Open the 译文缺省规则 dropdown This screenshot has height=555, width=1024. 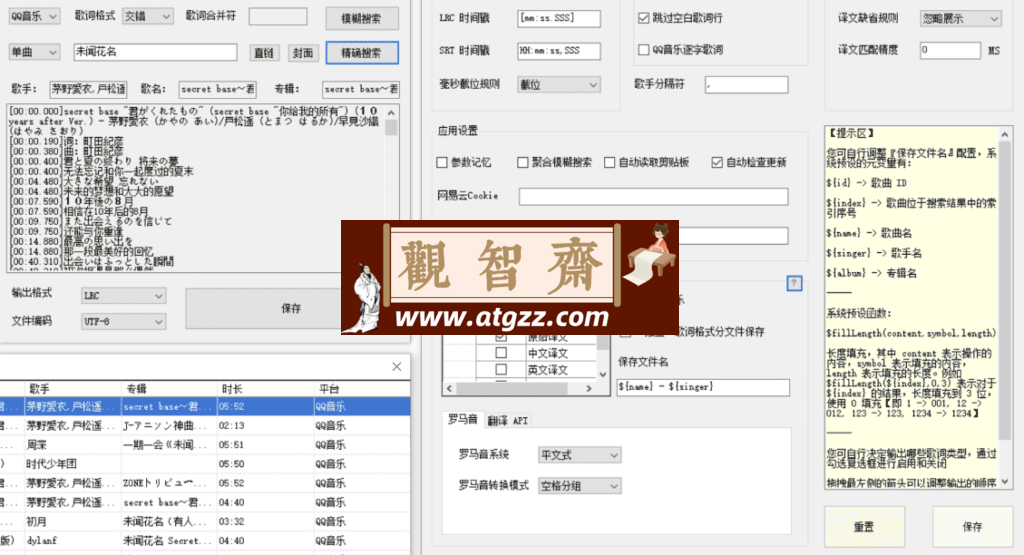(960, 19)
